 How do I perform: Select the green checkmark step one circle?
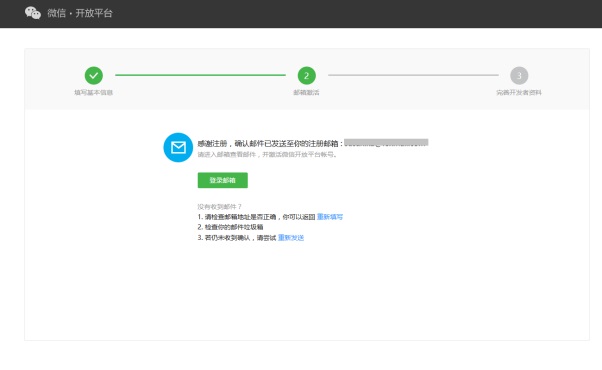[94, 76]
